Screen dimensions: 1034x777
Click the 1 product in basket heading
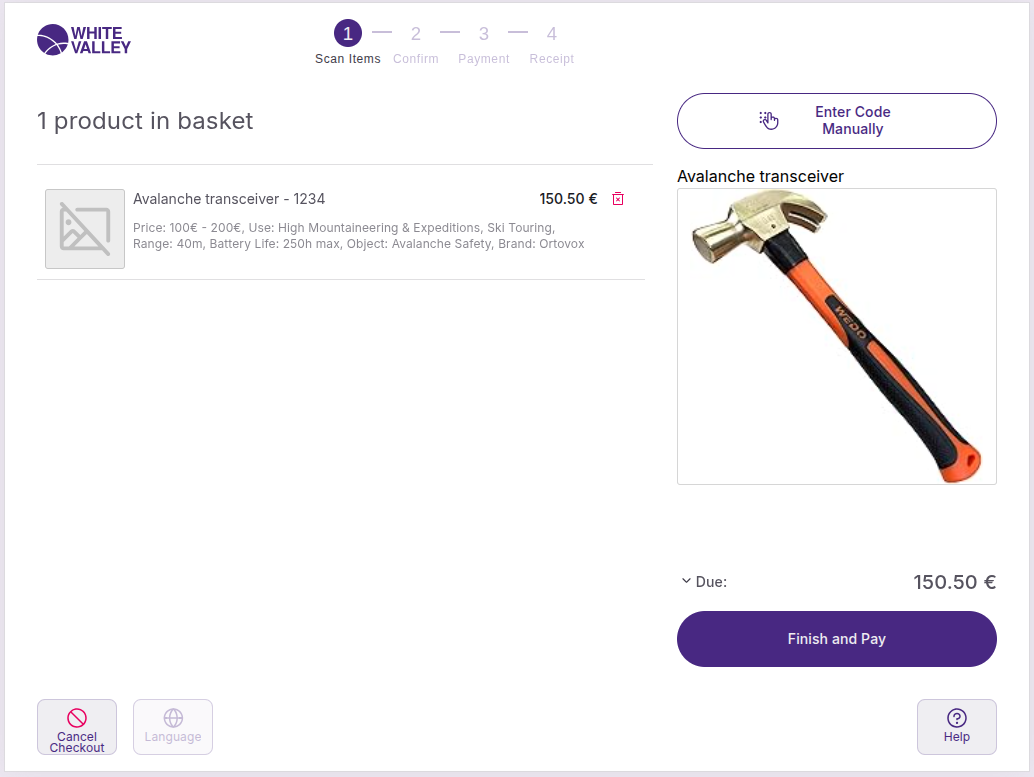point(145,121)
